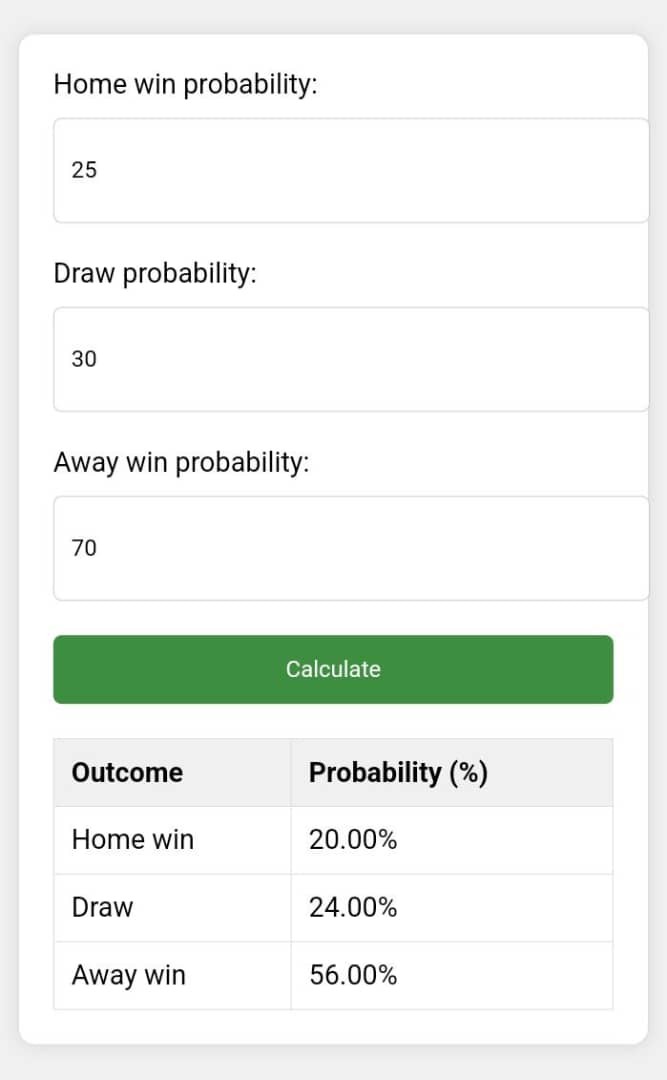Select the Away win row label
Screen dimensions: 667x1080
[x=129, y=975]
